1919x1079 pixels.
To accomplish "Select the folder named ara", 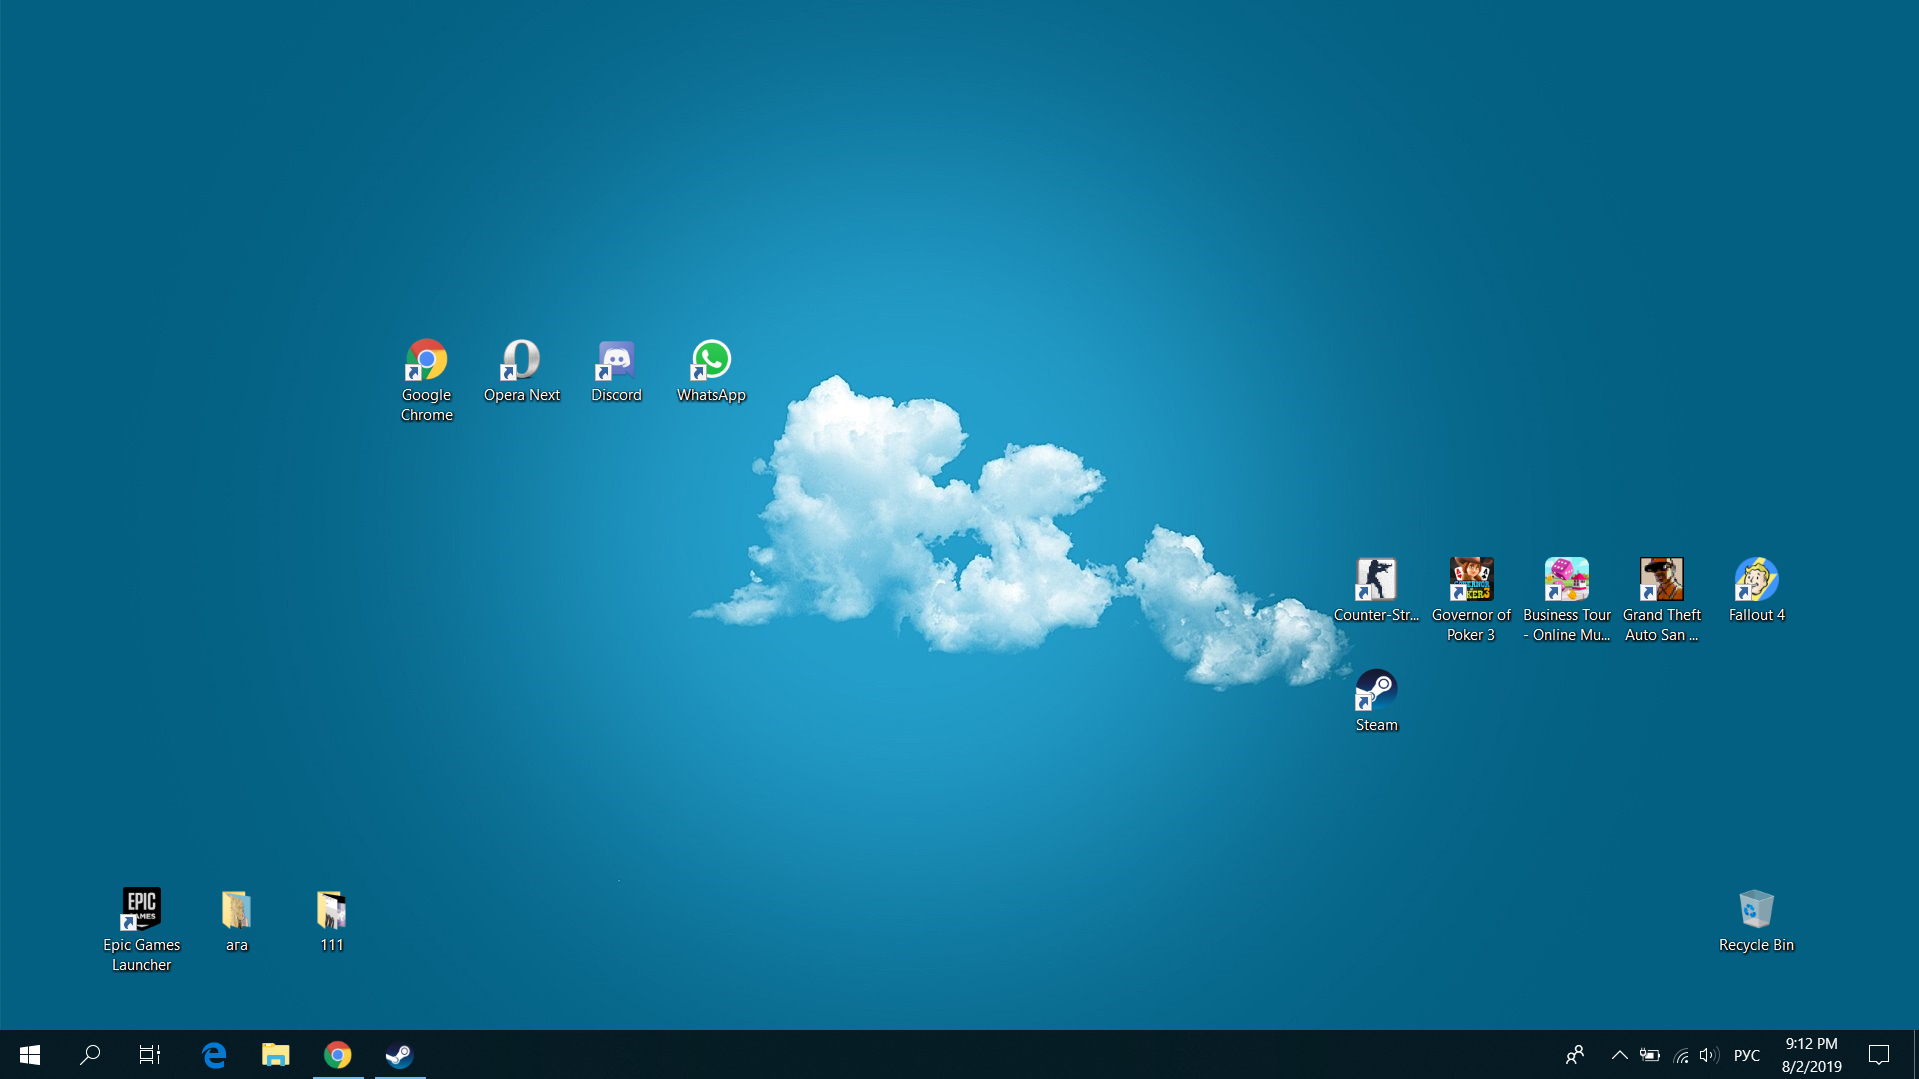I will pyautogui.click(x=236, y=921).
